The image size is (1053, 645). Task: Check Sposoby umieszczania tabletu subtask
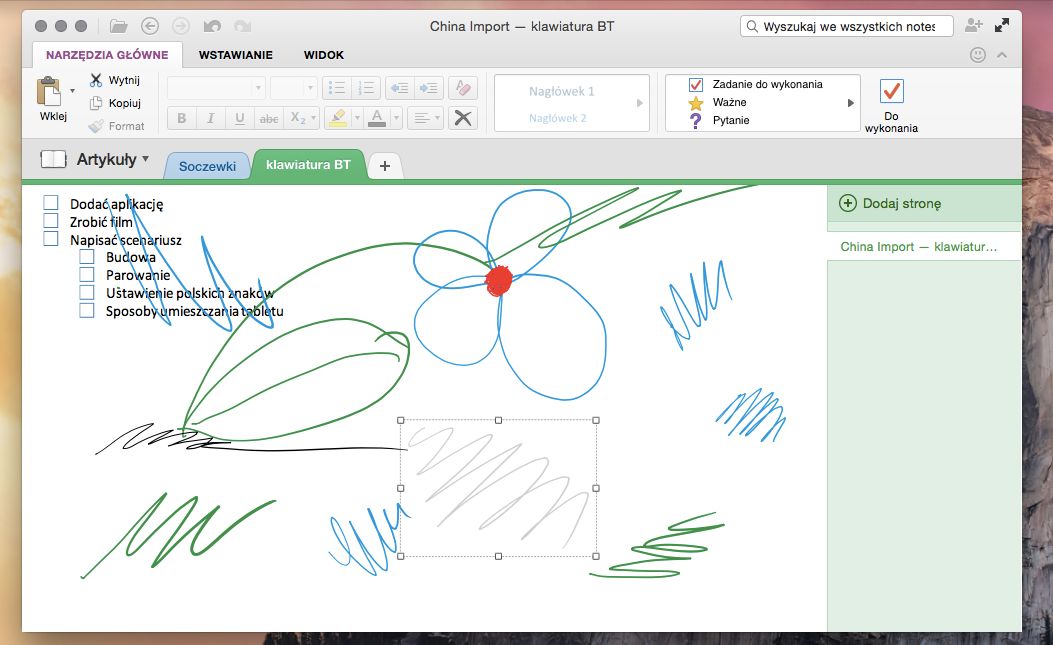tap(87, 310)
